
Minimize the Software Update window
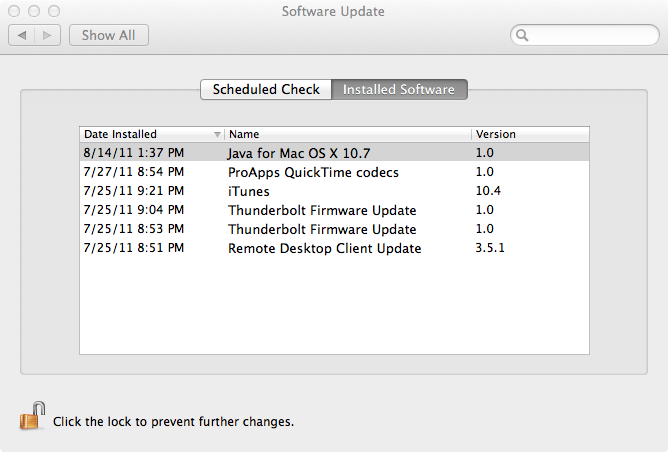coord(33,11)
